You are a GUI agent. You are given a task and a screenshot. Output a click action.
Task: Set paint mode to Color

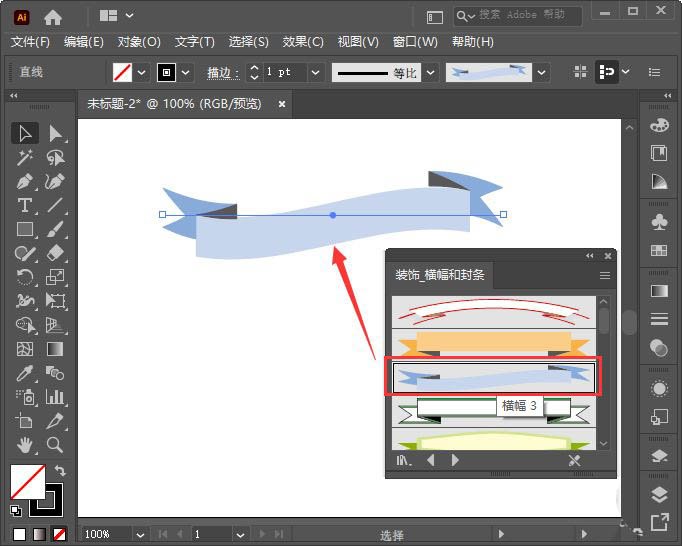(19, 534)
